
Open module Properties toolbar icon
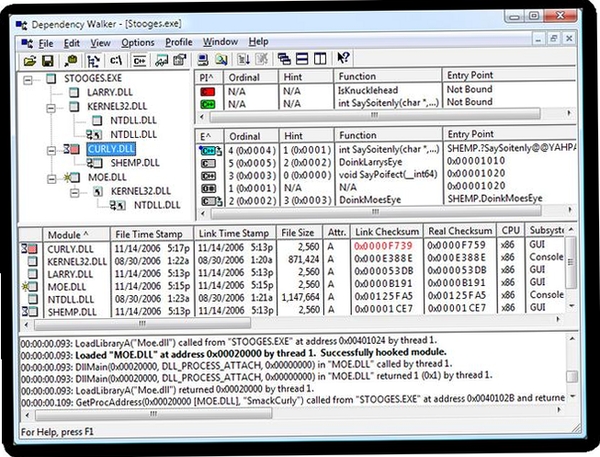tap(179, 60)
